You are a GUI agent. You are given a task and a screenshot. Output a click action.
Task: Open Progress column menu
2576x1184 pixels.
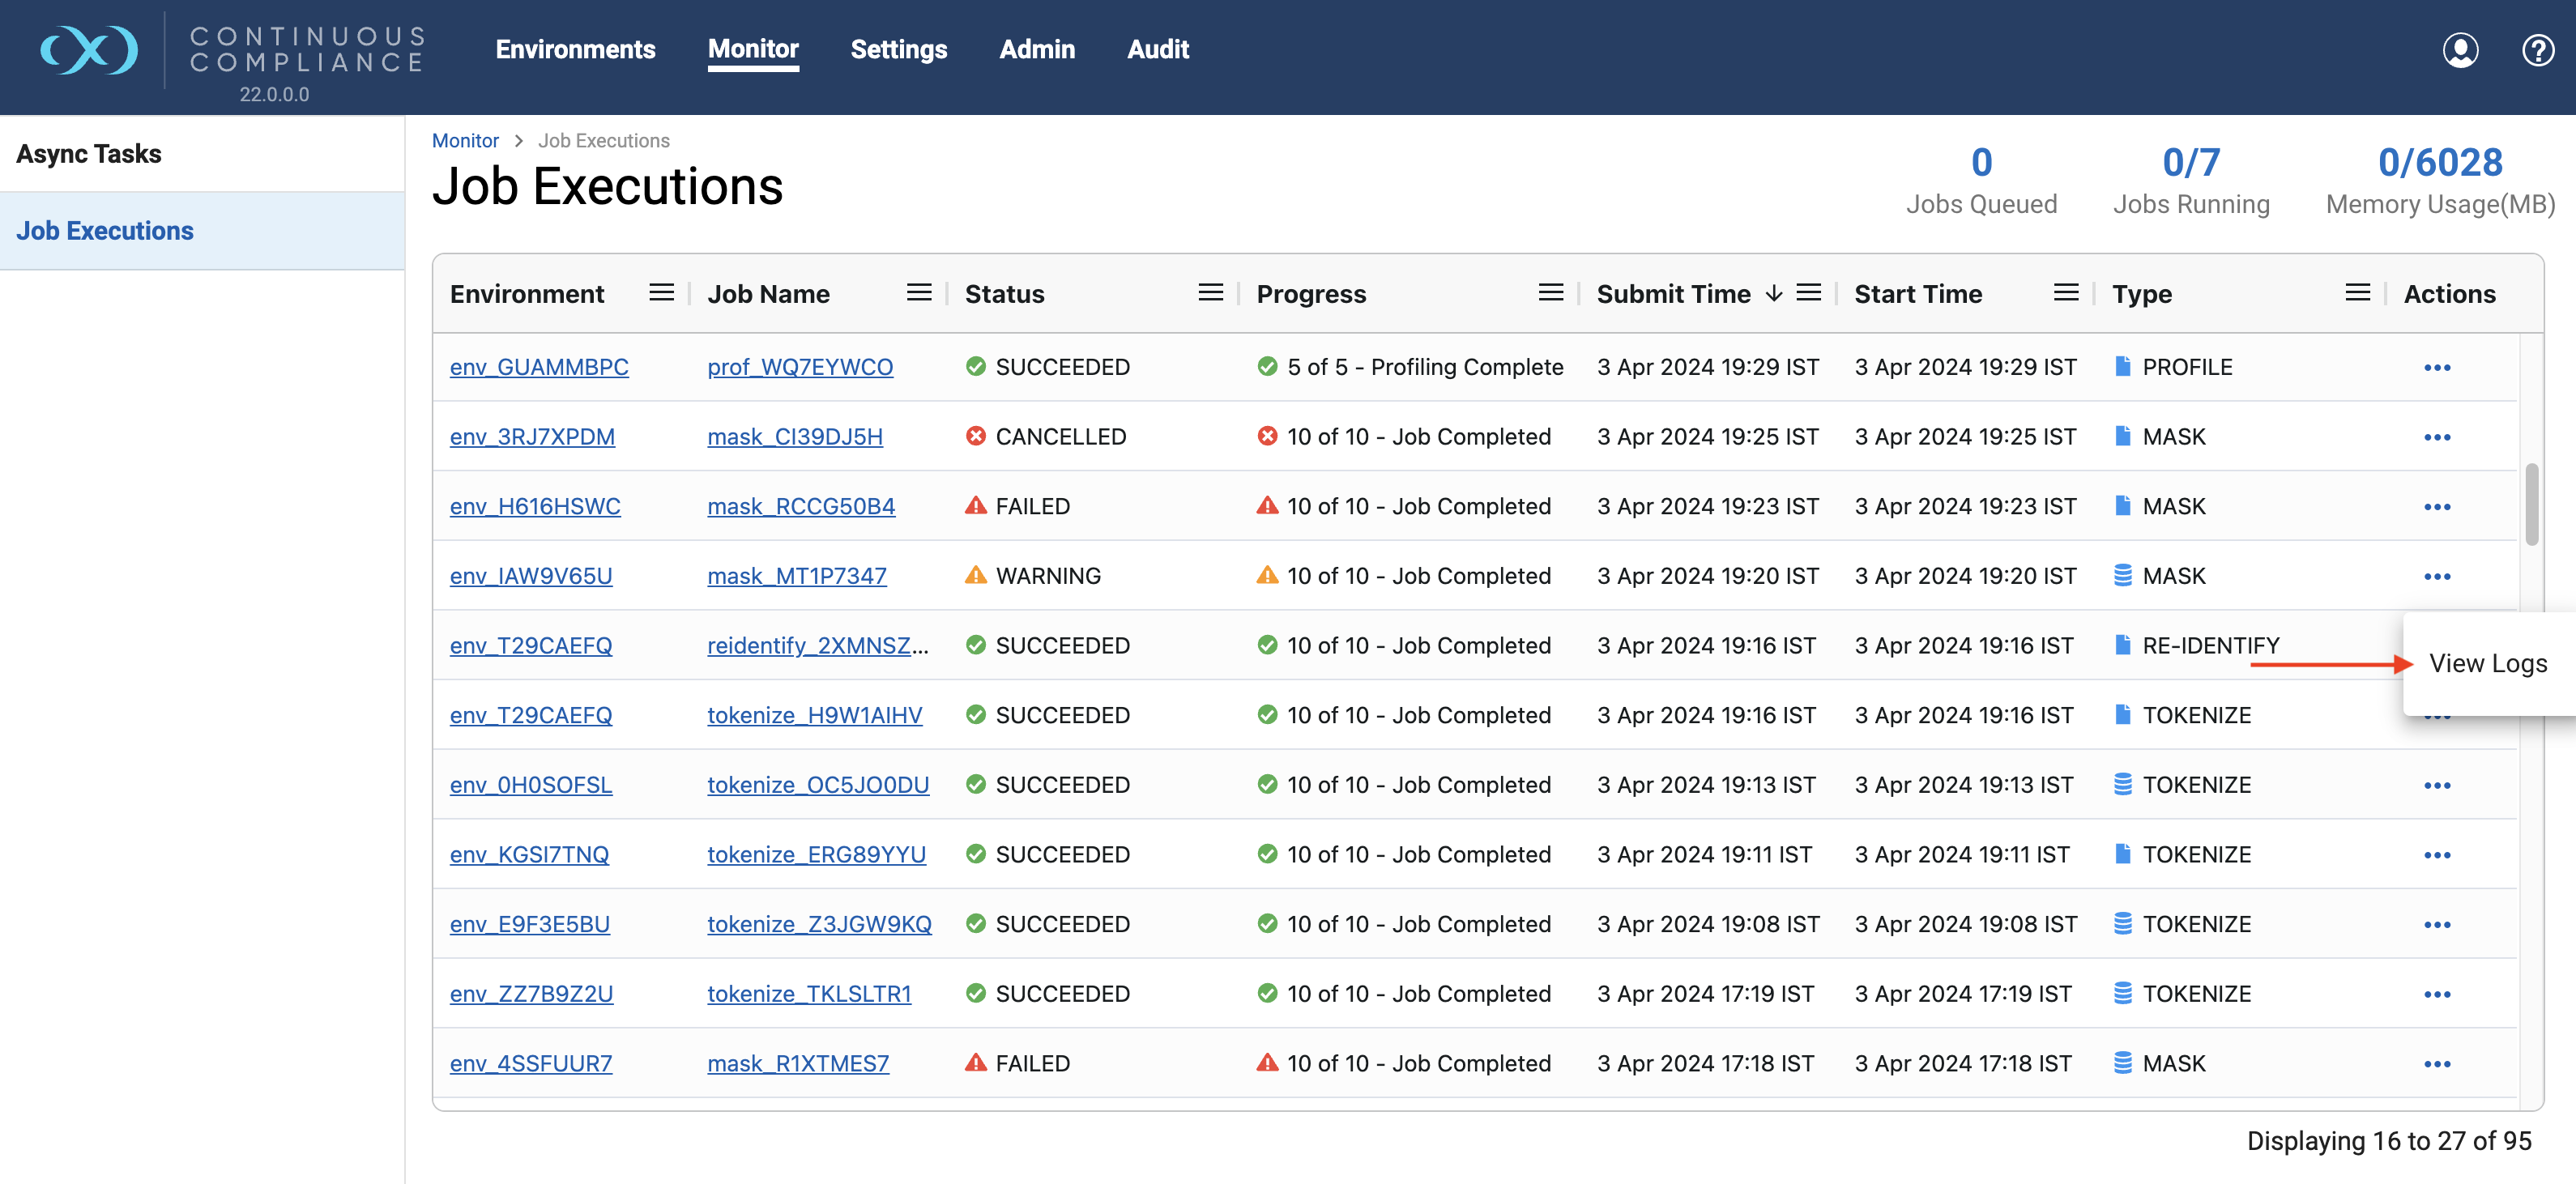click(1550, 293)
